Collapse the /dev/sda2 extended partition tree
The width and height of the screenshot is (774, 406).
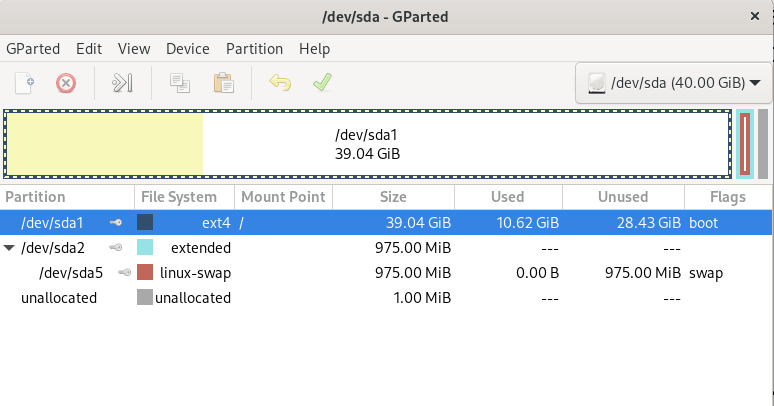click(9, 247)
